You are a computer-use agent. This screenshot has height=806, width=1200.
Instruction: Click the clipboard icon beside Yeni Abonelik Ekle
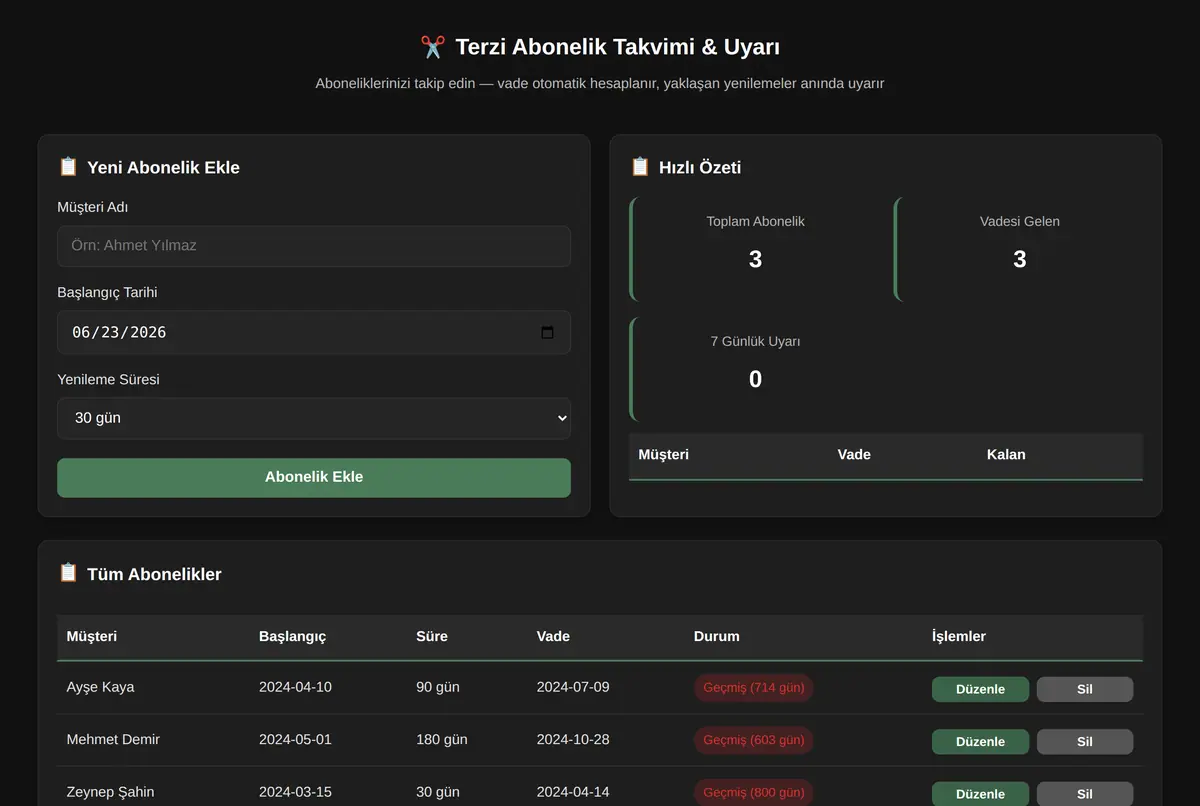pos(68,167)
